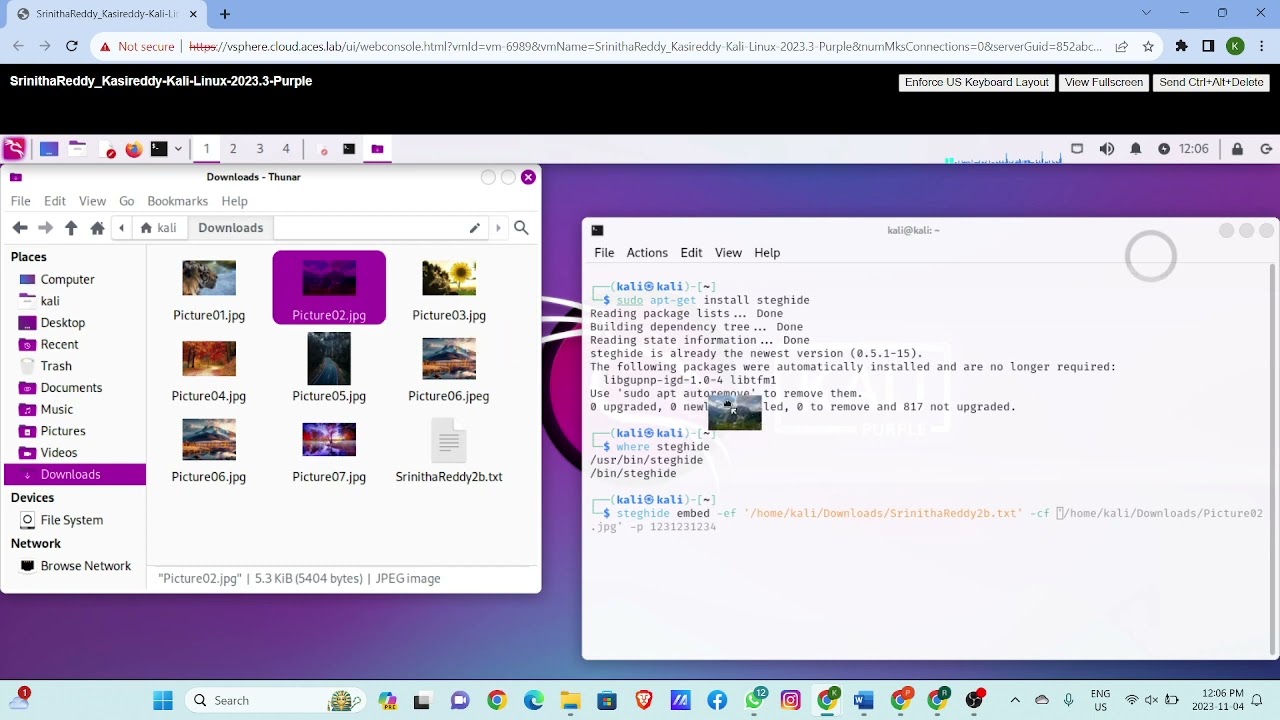The image size is (1280, 720).
Task: Click the Kali lock screen icon
Action: pos(1237,149)
